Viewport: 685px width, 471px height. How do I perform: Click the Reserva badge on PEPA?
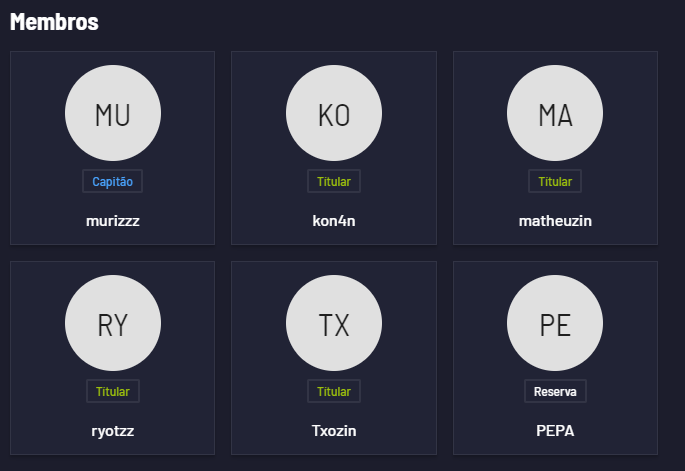pos(555,391)
